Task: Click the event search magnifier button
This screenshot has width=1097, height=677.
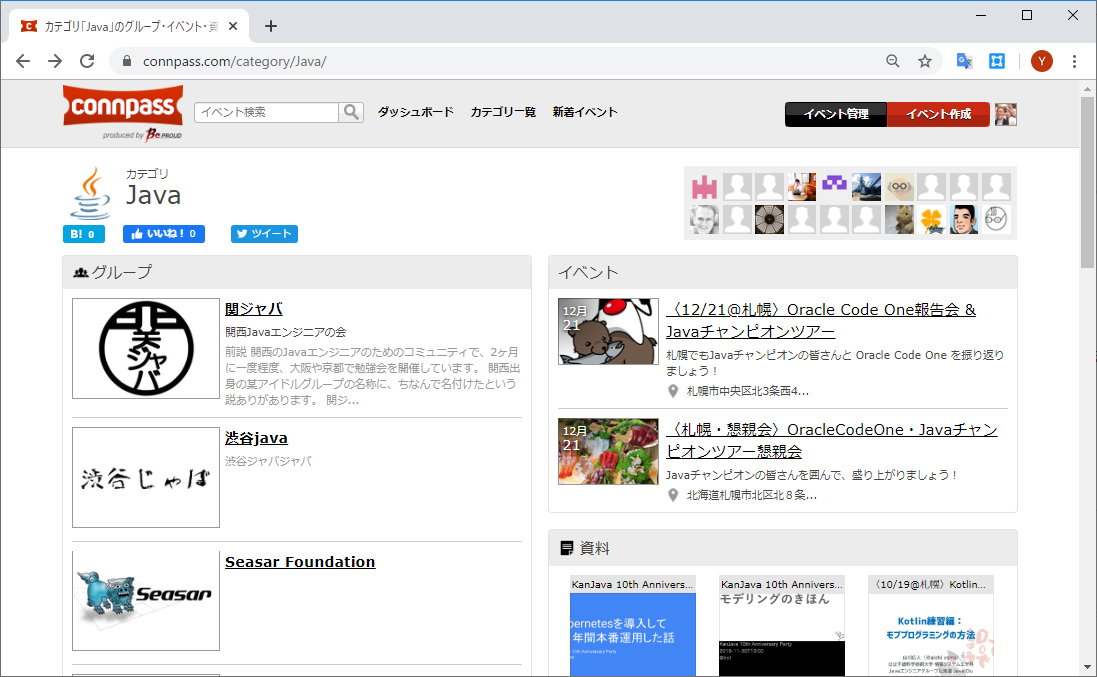Action: pyautogui.click(x=351, y=112)
